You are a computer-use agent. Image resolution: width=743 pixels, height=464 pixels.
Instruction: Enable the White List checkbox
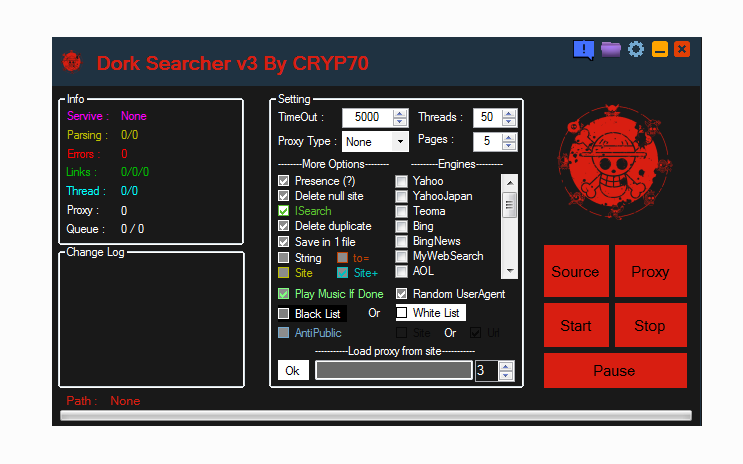[401, 313]
